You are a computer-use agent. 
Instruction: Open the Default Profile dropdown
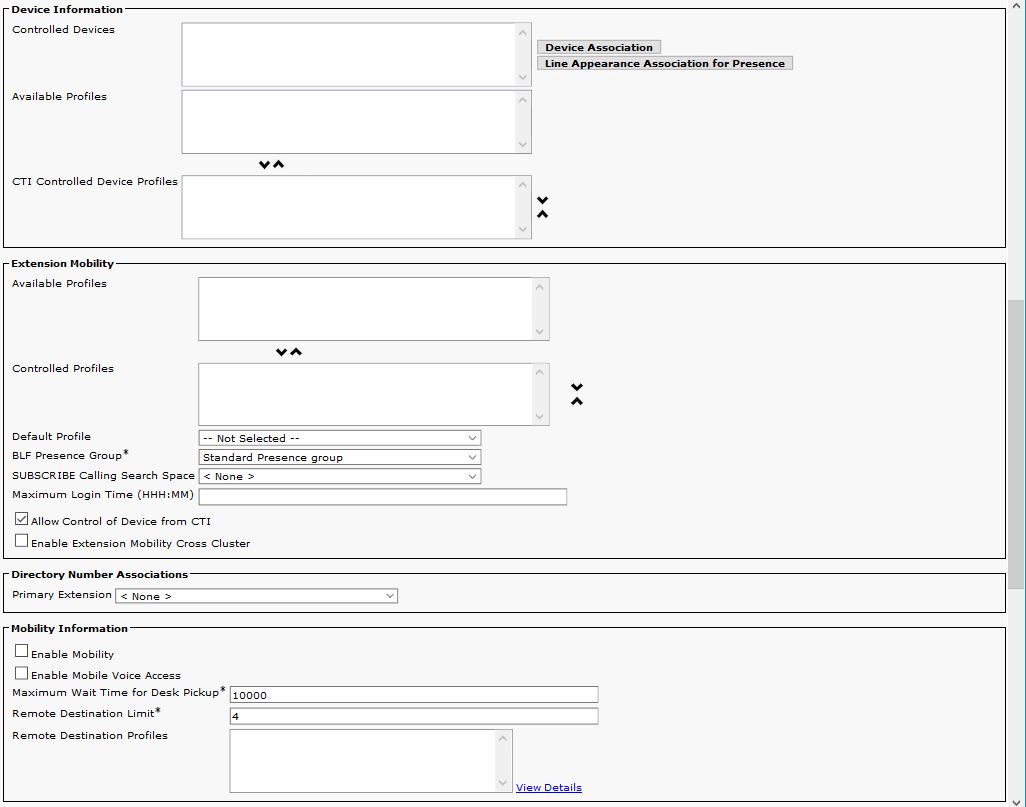[x=340, y=438]
